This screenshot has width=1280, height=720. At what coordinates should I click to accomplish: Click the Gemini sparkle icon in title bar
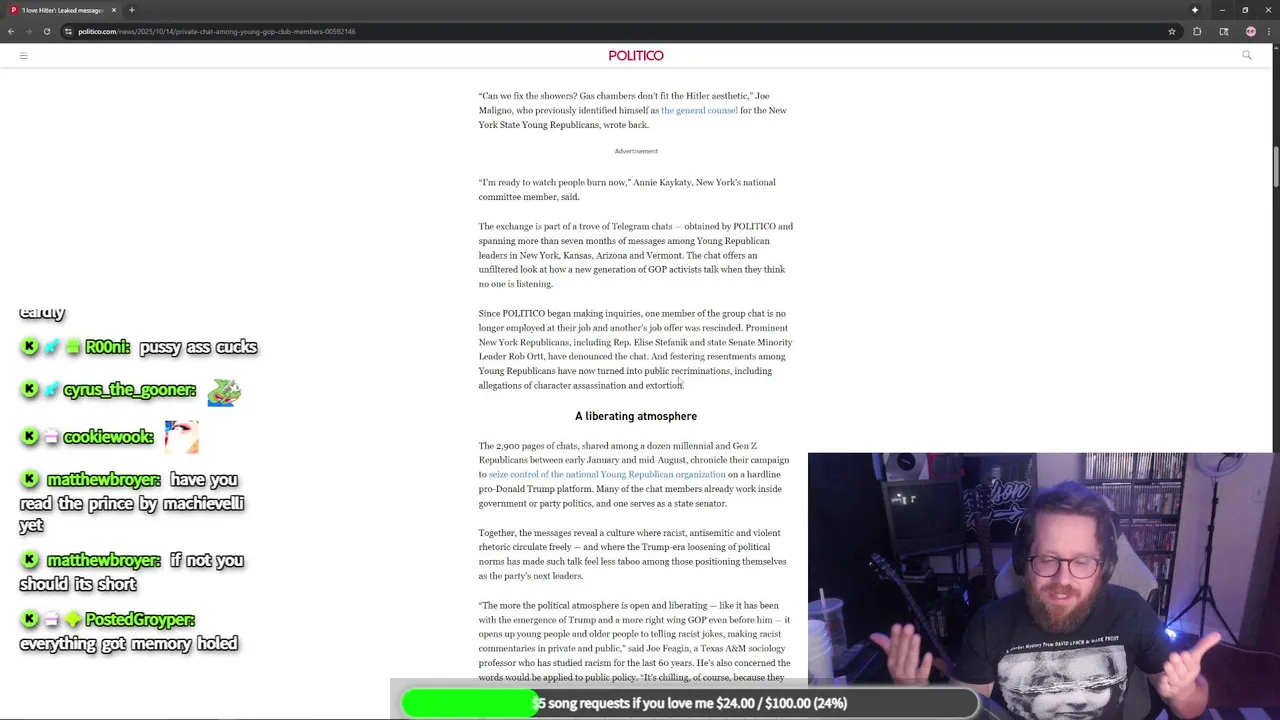(1194, 10)
